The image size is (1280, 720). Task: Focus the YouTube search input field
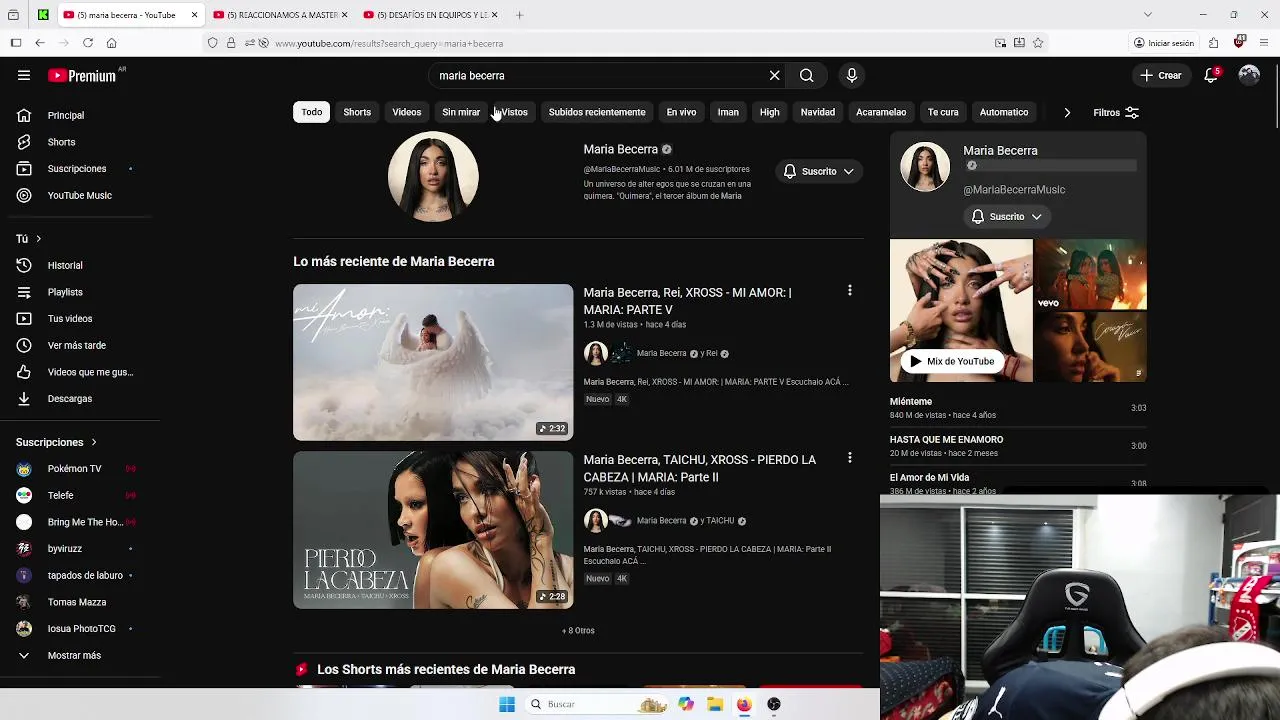coord(598,75)
